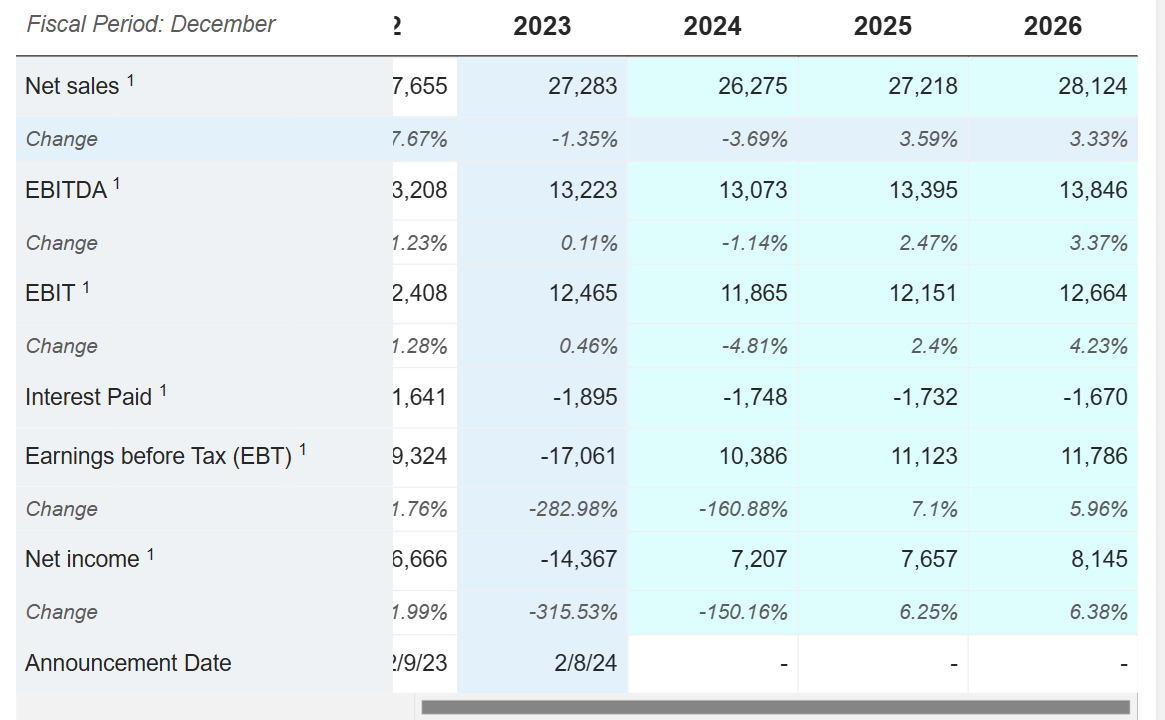This screenshot has height=720, width=1165.
Task: Click the Fiscal Period: December label
Action: coord(151,24)
